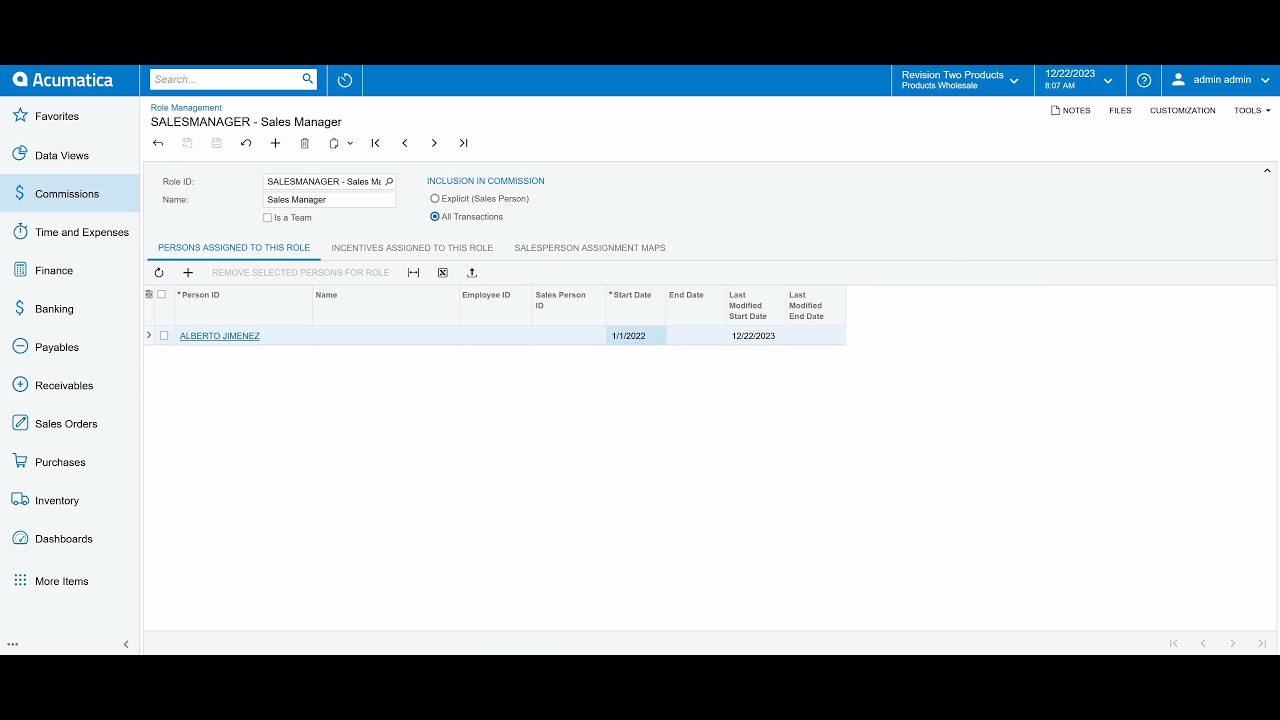Check the Alberto Jimenez row checkbox
The width and height of the screenshot is (1280, 720).
pyautogui.click(x=164, y=336)
